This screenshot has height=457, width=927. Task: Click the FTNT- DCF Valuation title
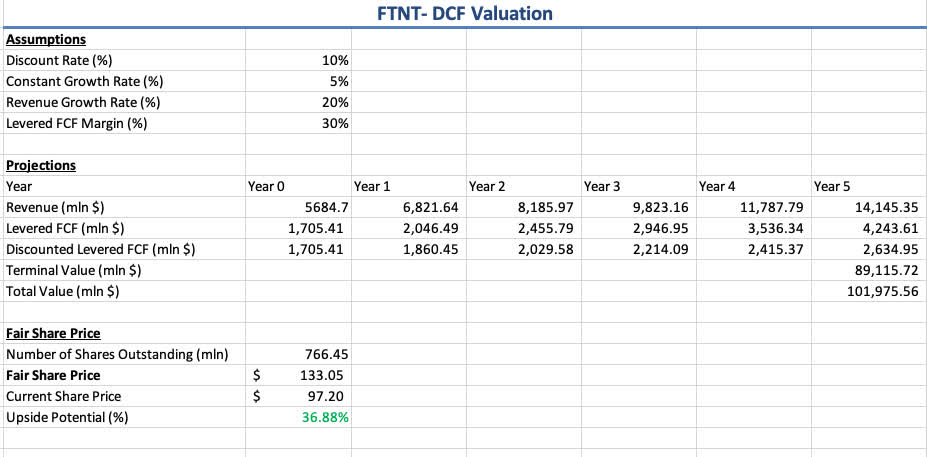tap(464, 13)
